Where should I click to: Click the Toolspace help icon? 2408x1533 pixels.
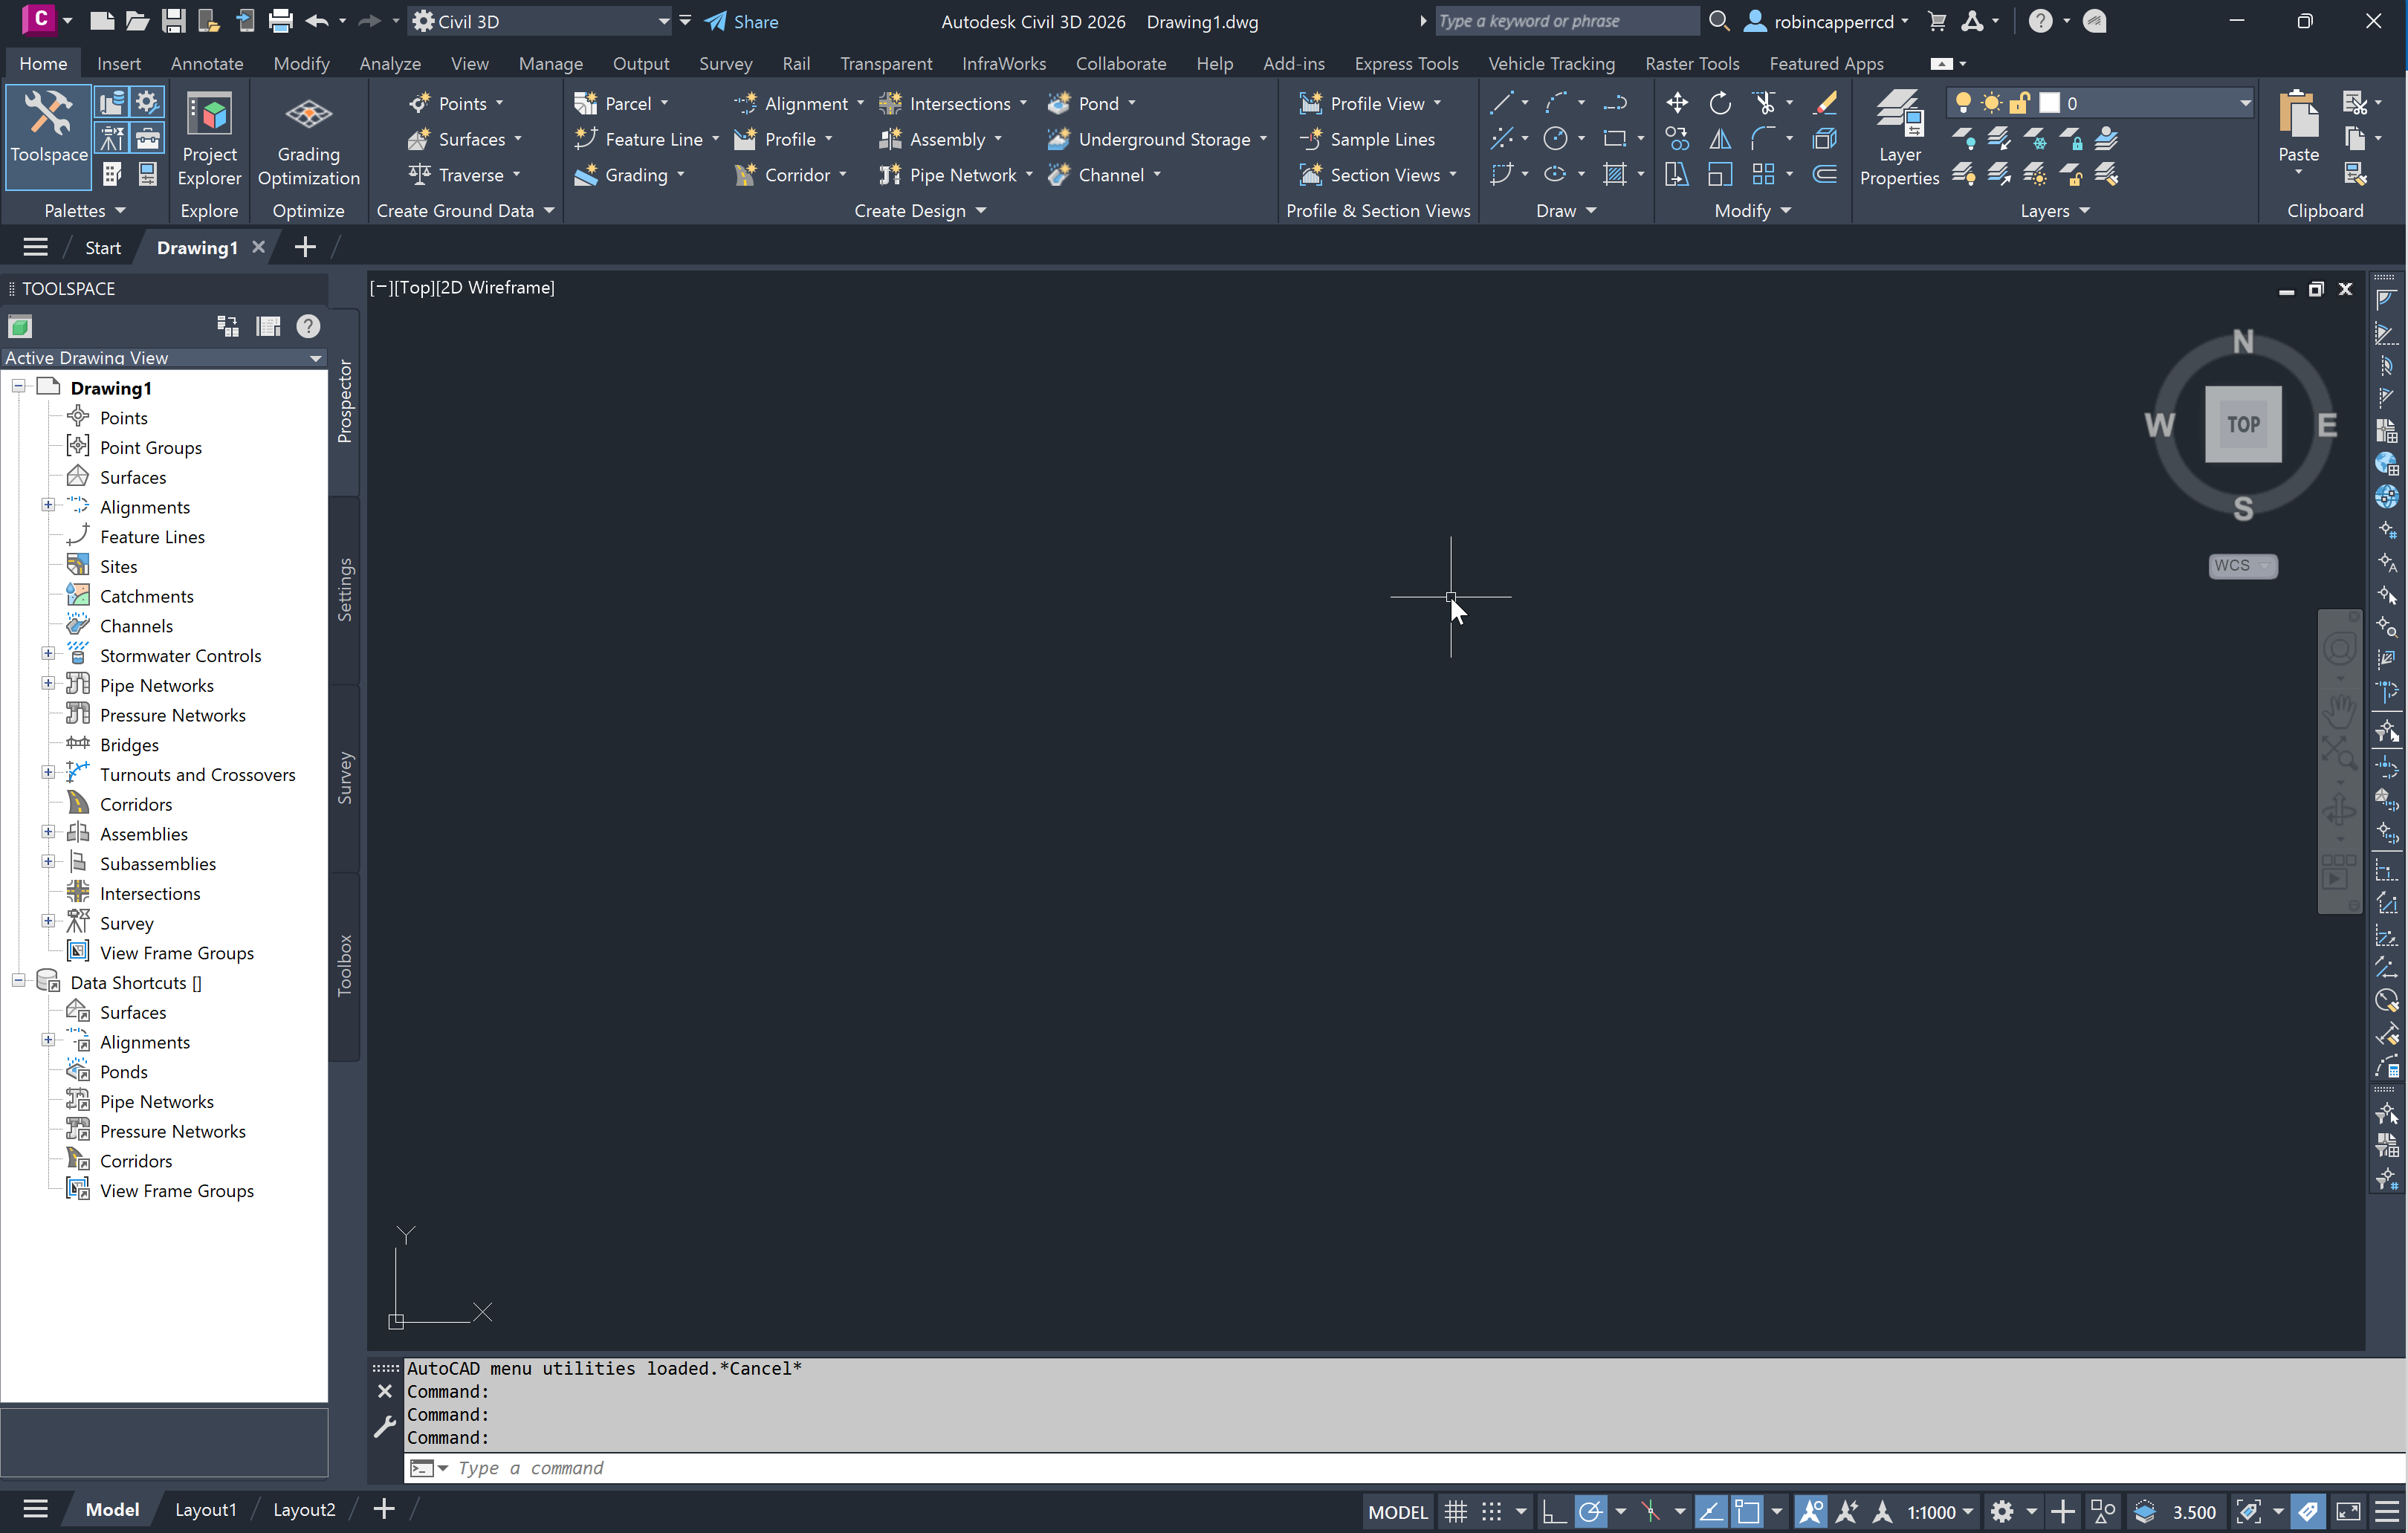tap(308, 327)
